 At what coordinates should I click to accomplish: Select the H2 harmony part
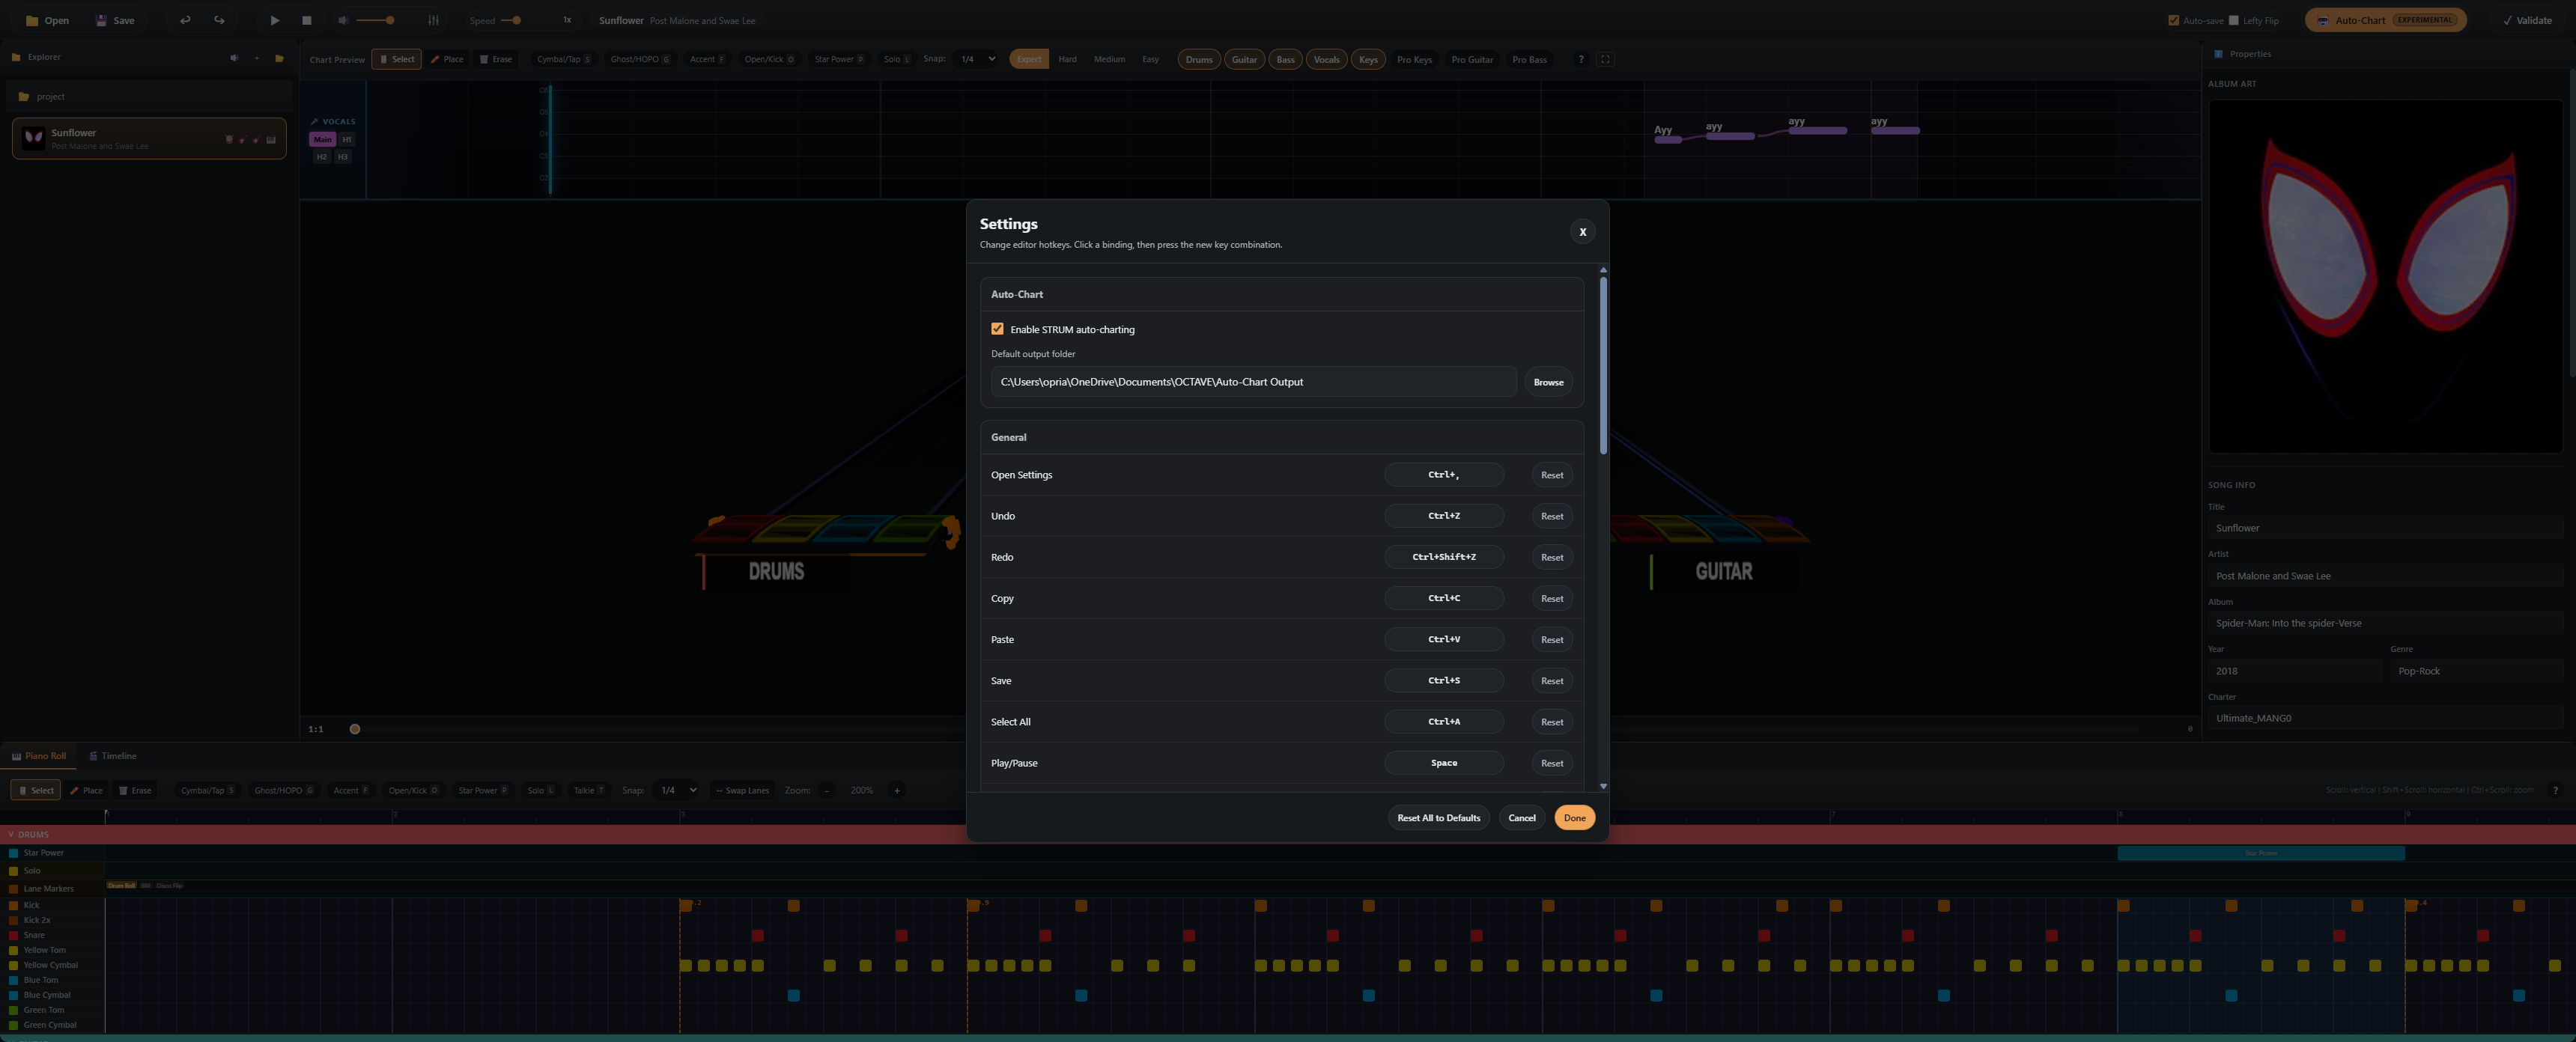tap(321, 157)
